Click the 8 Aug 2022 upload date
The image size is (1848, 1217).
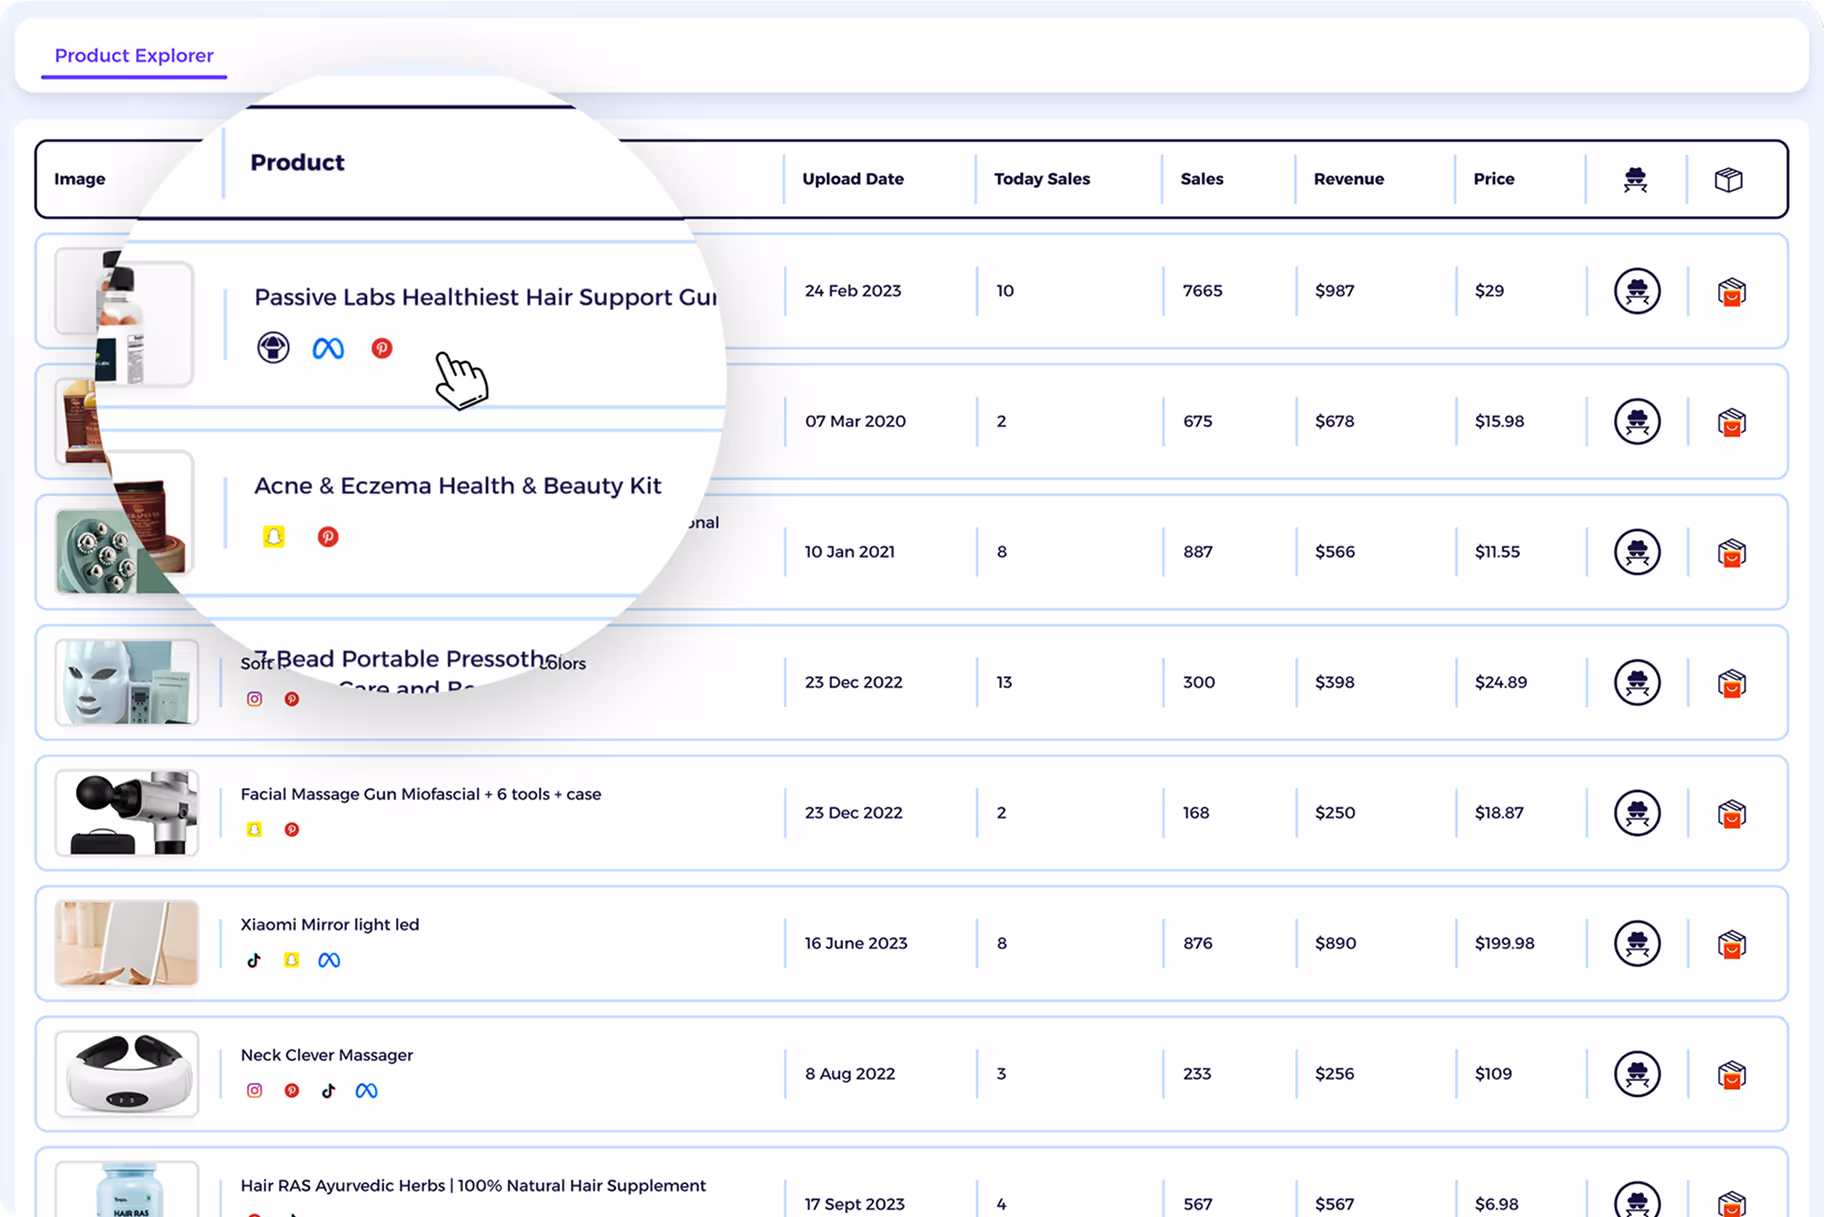click(849, 1074)
